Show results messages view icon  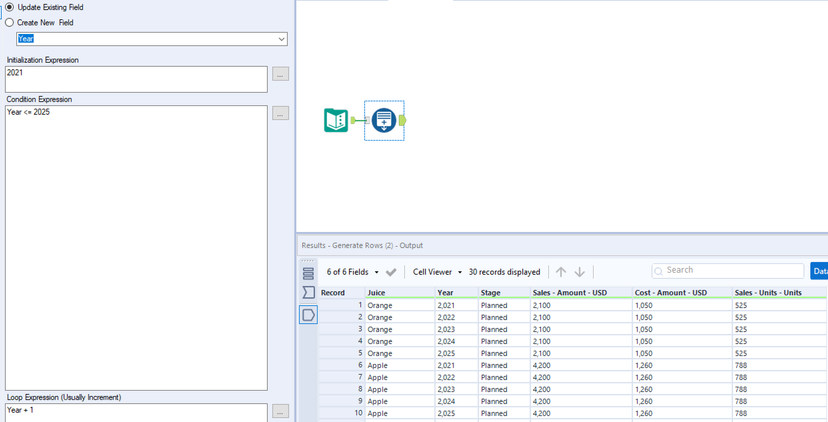click(308, 274)
